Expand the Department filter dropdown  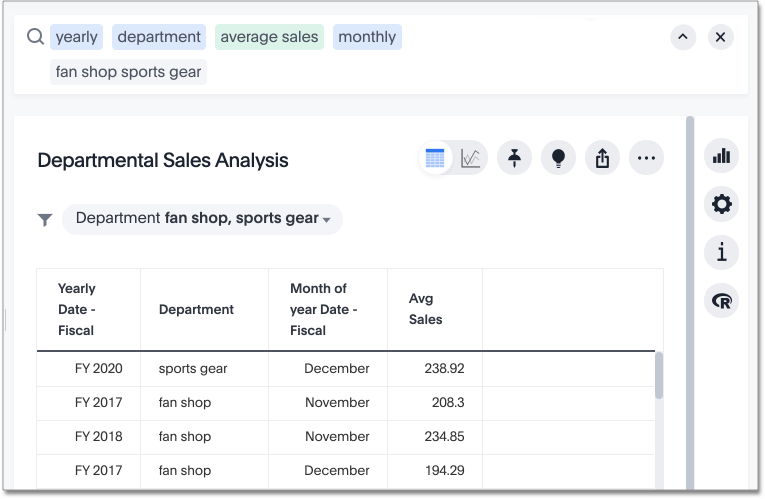pyautogui.click(x=326, y=219)
